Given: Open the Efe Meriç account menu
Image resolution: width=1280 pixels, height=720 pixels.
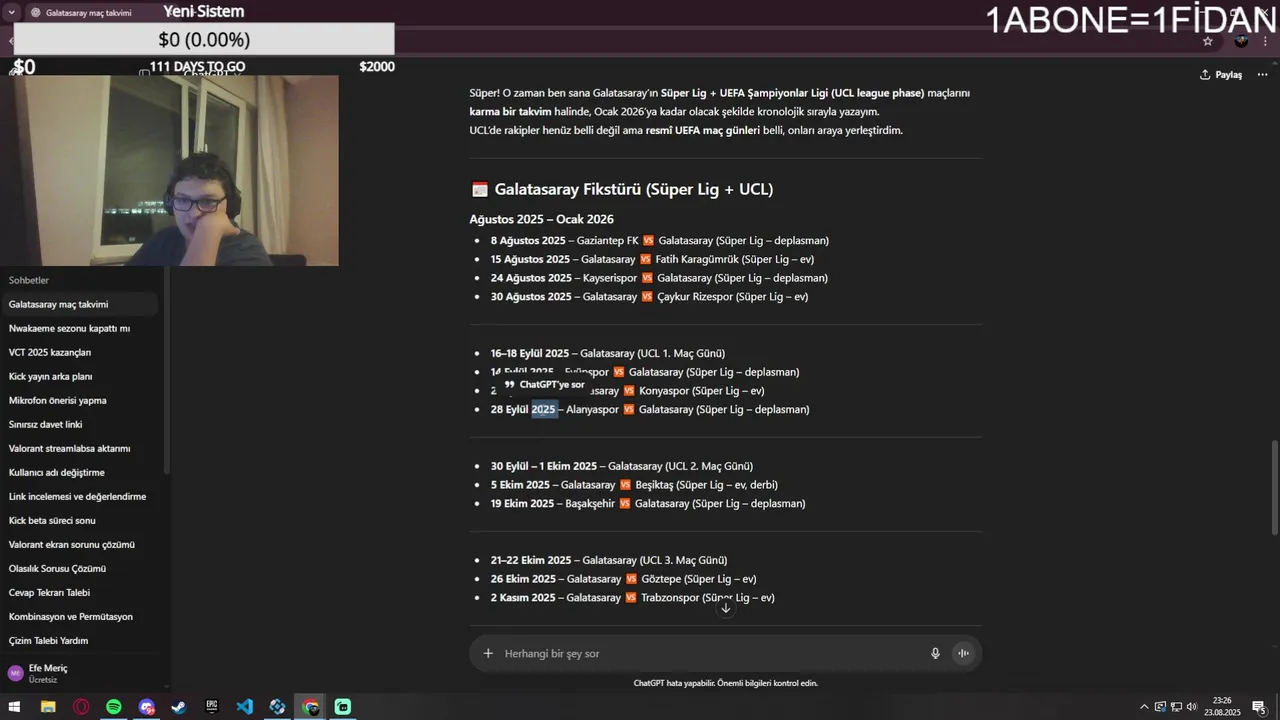Looking at the screenshot, I should [82, 673].
